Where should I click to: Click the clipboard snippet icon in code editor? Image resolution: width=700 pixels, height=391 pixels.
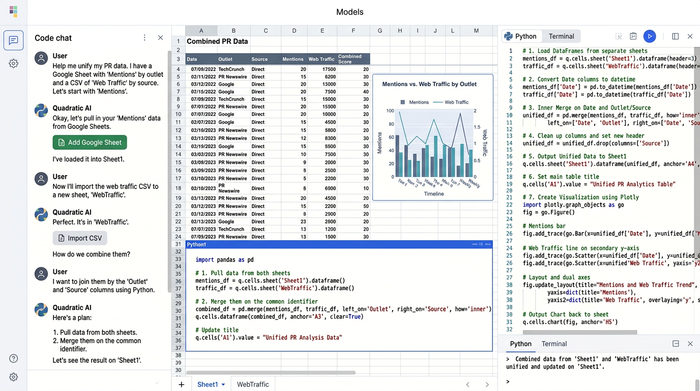coord(633,36)
